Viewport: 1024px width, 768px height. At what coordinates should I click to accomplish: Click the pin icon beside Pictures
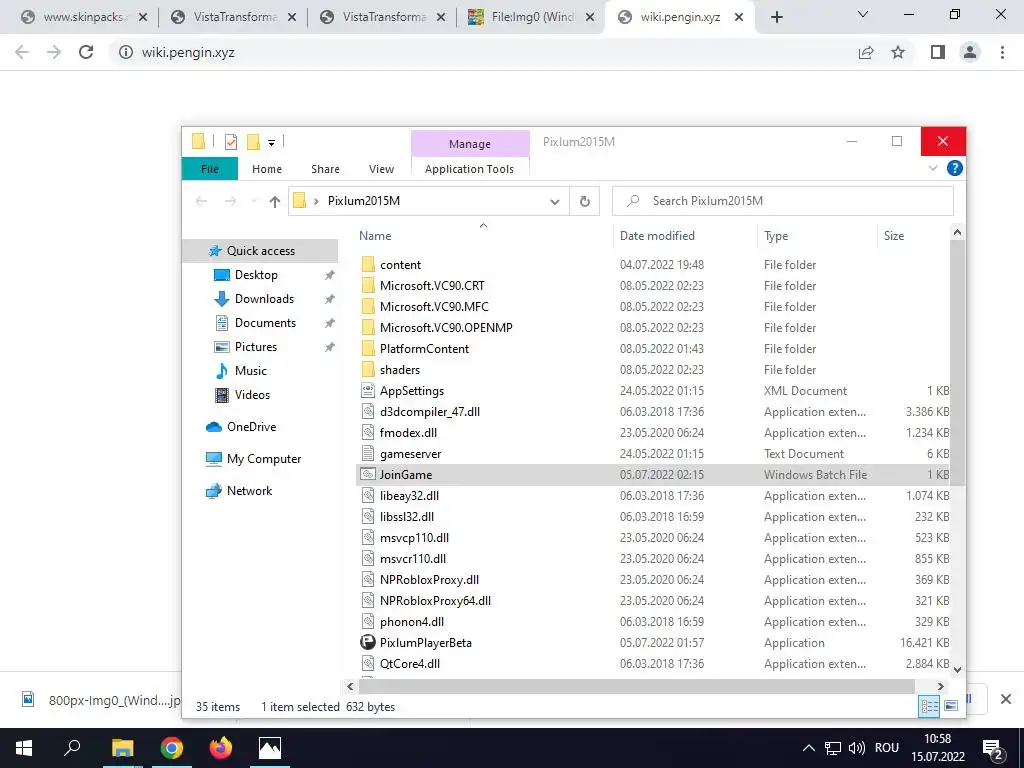pos(330,347)
